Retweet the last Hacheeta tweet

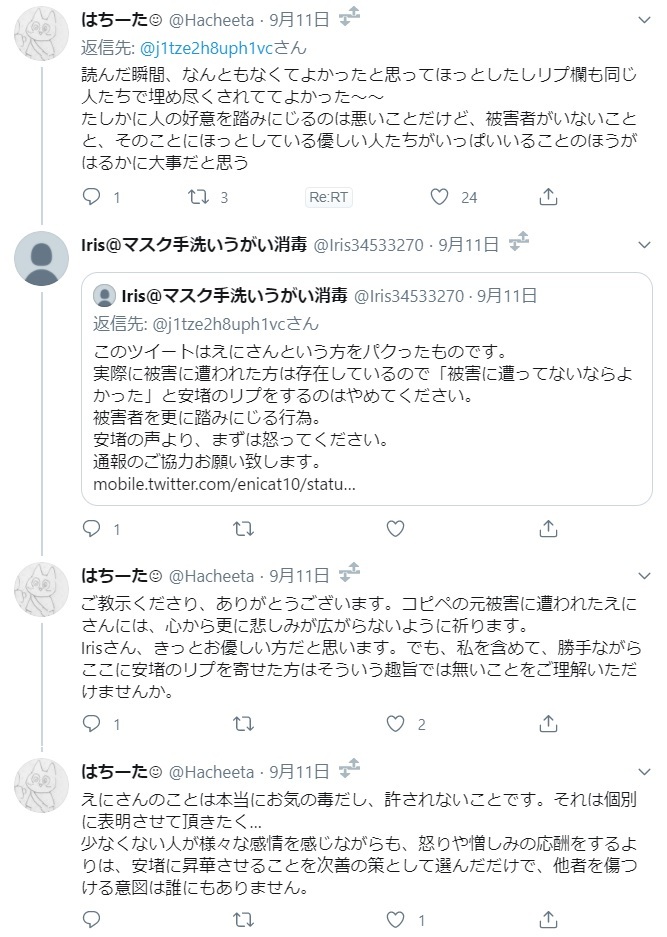[x=243, y=918]
